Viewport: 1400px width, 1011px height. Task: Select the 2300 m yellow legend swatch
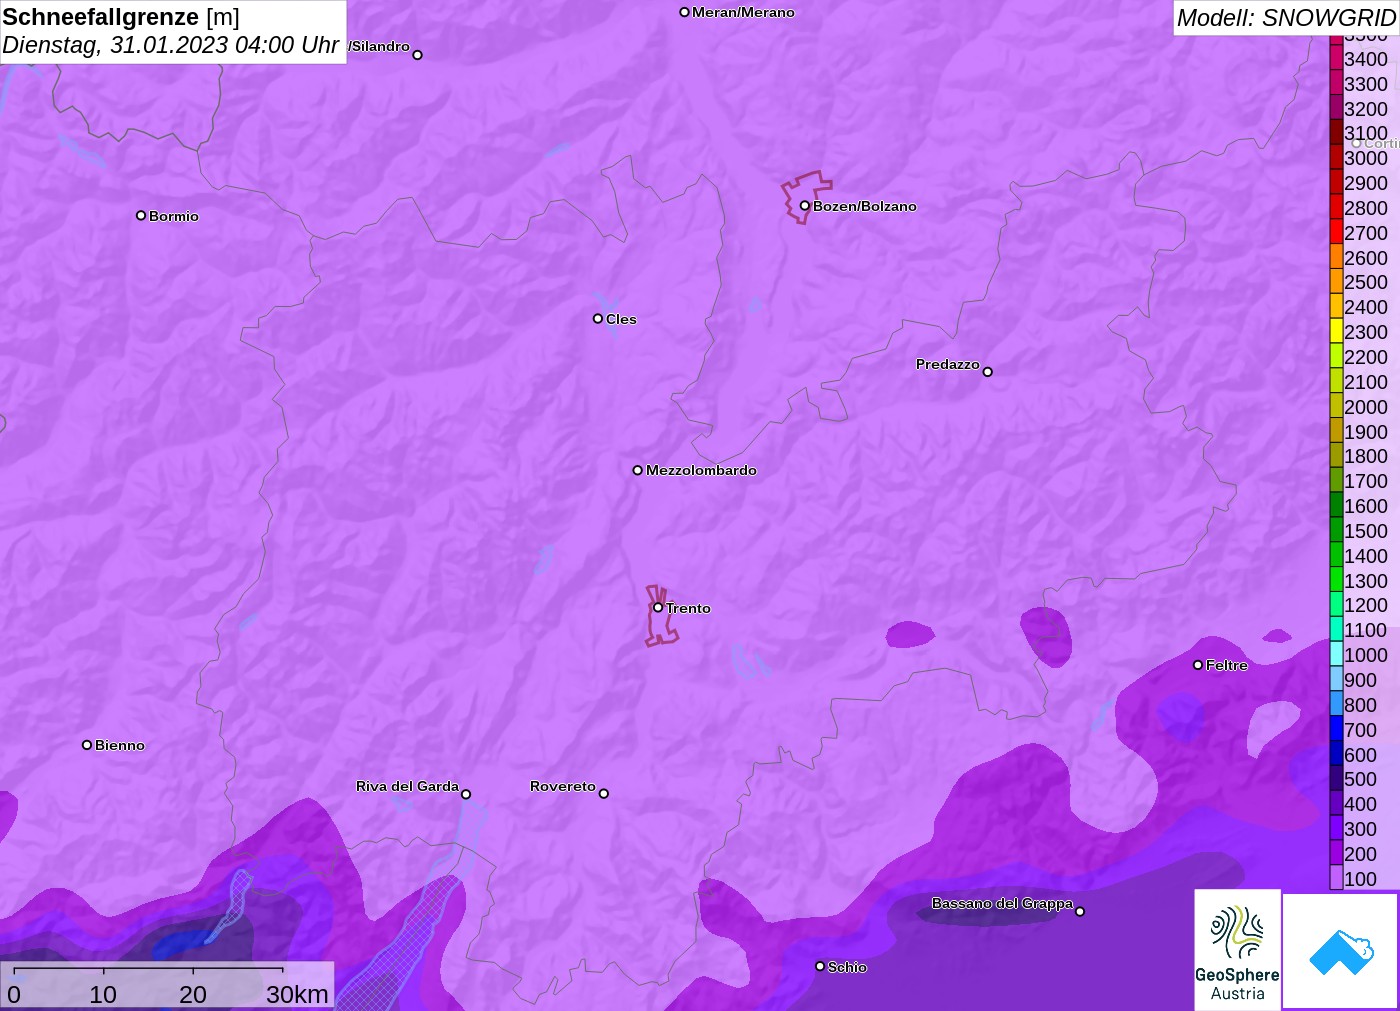pyautogui.click(x=1336, y=331)
